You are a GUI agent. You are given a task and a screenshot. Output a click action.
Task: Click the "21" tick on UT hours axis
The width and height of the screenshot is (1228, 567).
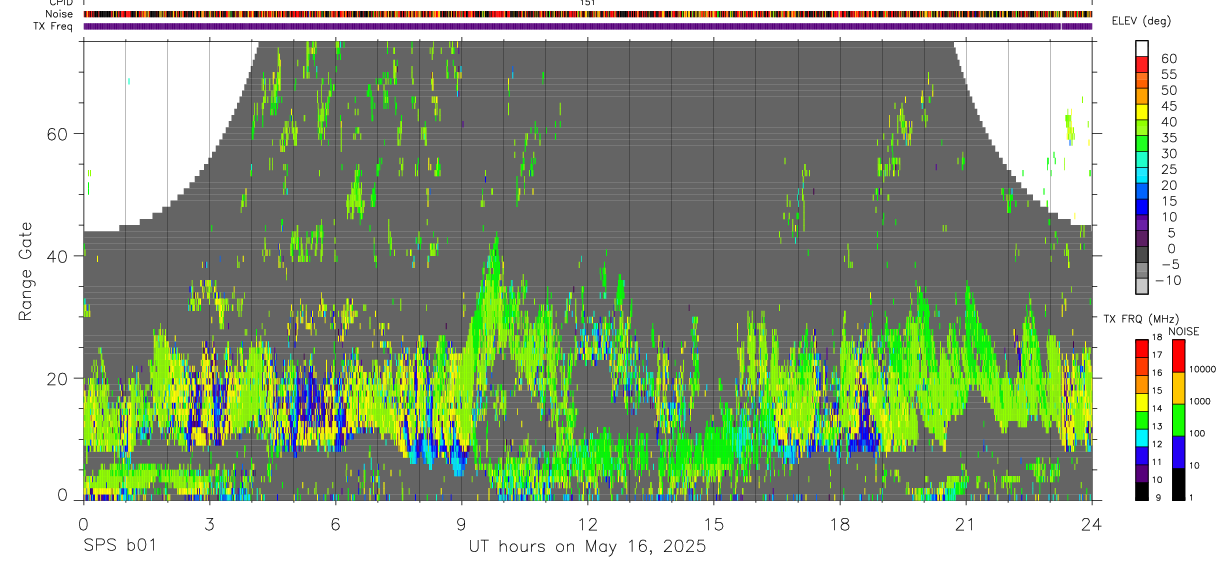[965, 523]
